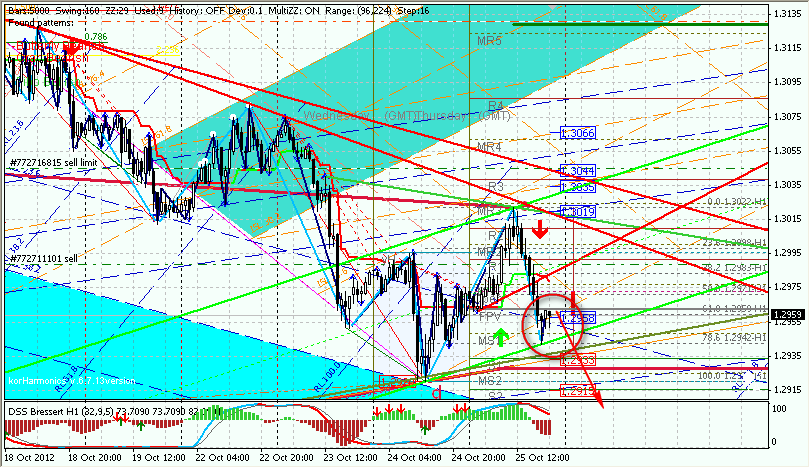The height and width of the screenshot is (468, 810).
Task: Select the korHarmonics version label
Action: point(72,381)
